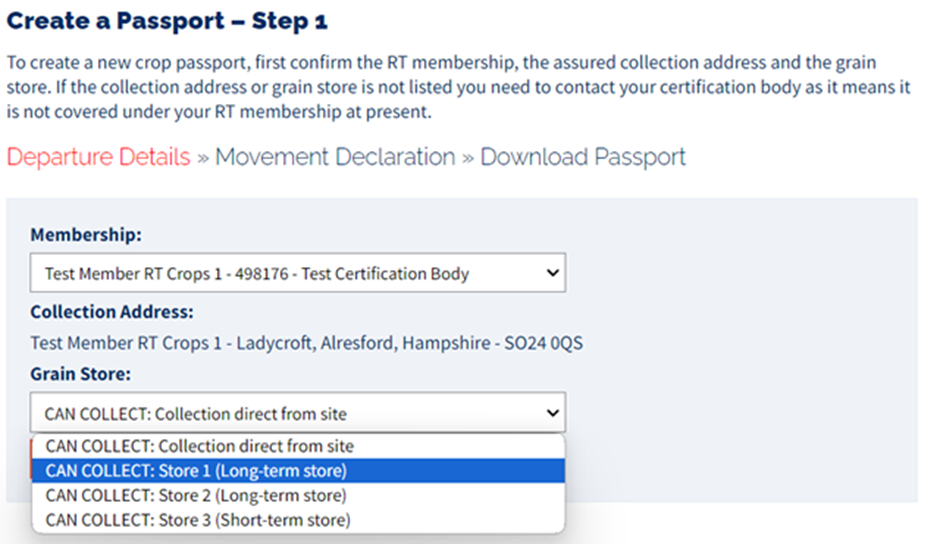Click the introductory paragraph about crop passports
940x544 pixels.
point(458,87)
